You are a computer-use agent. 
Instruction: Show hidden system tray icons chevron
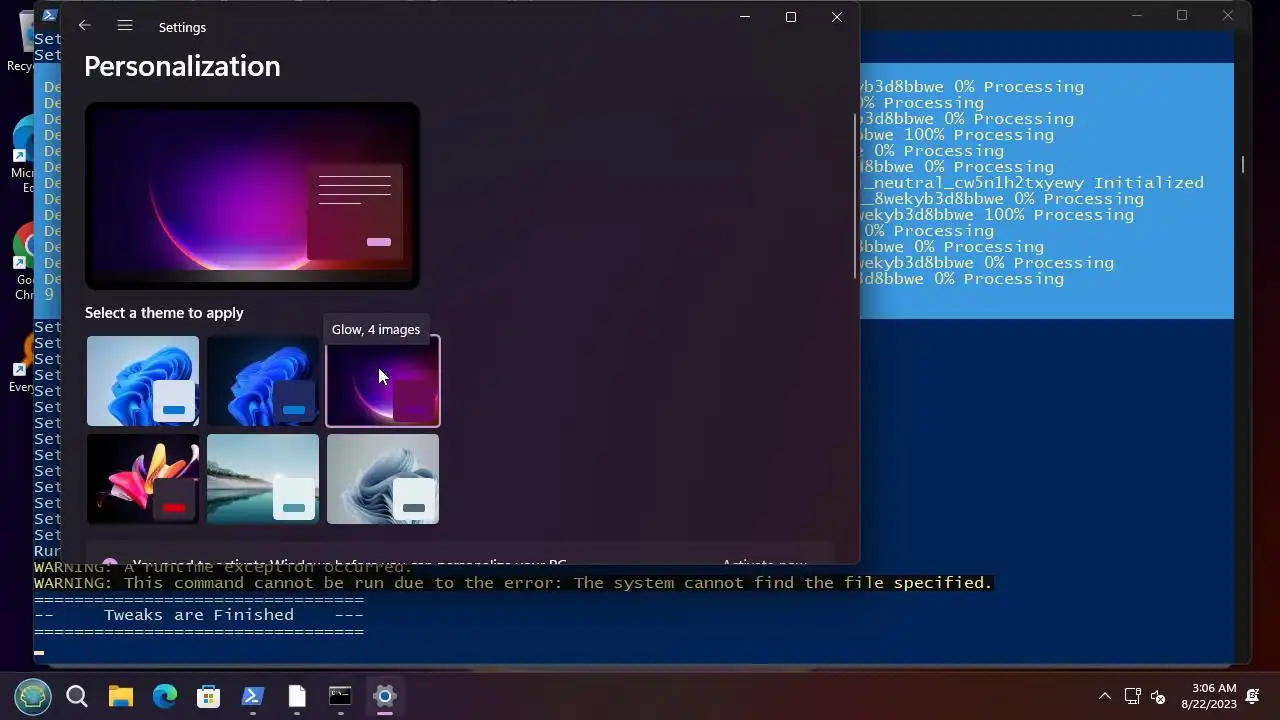1105,696
